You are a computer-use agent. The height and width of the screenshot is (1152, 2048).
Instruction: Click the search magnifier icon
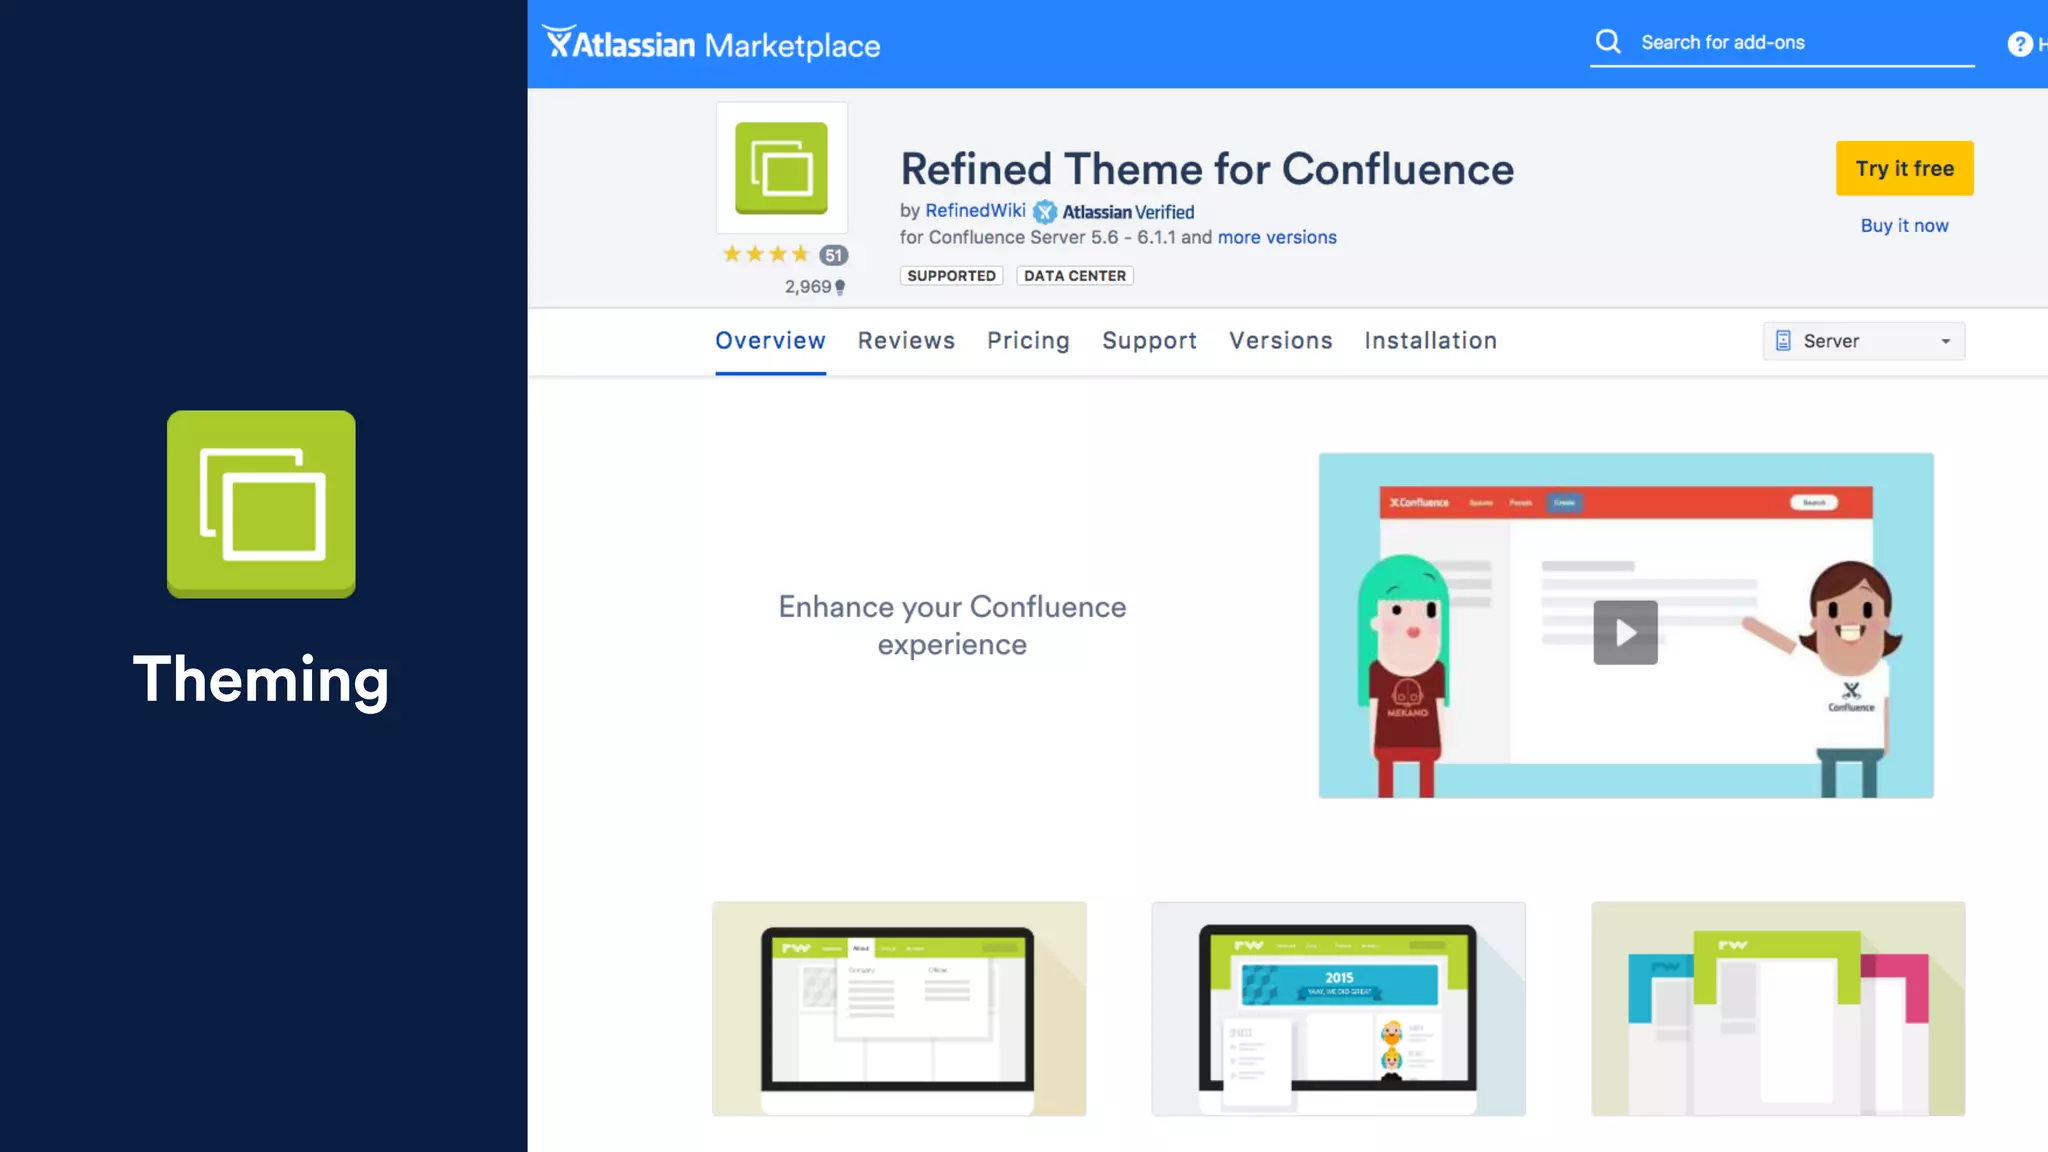[1607, 42]
